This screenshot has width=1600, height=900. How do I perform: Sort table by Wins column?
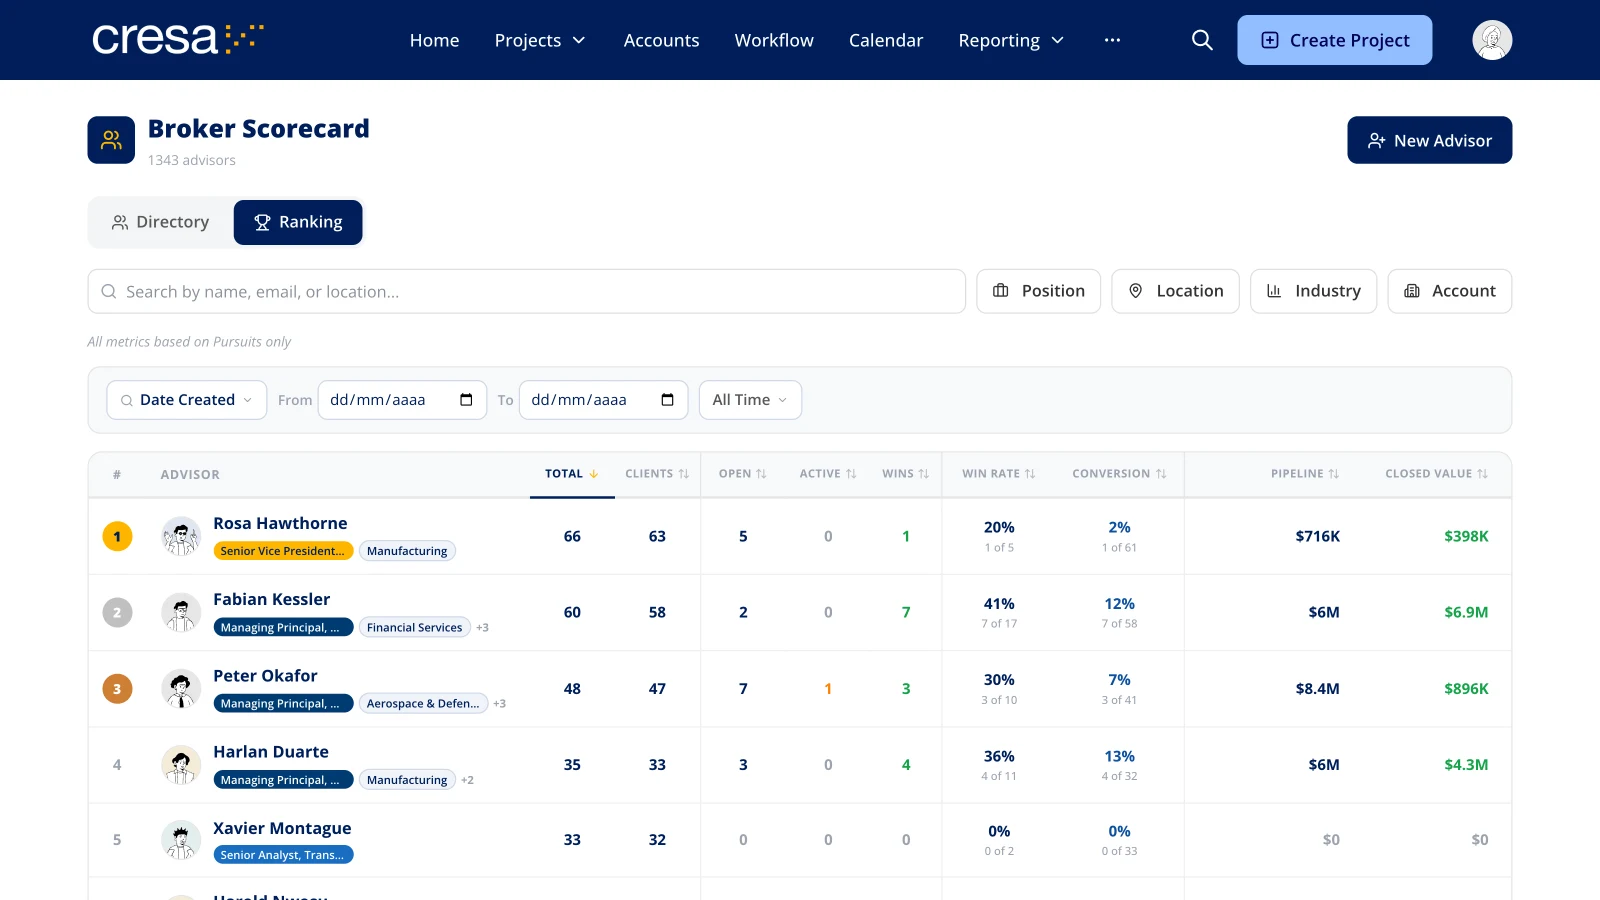906,474
